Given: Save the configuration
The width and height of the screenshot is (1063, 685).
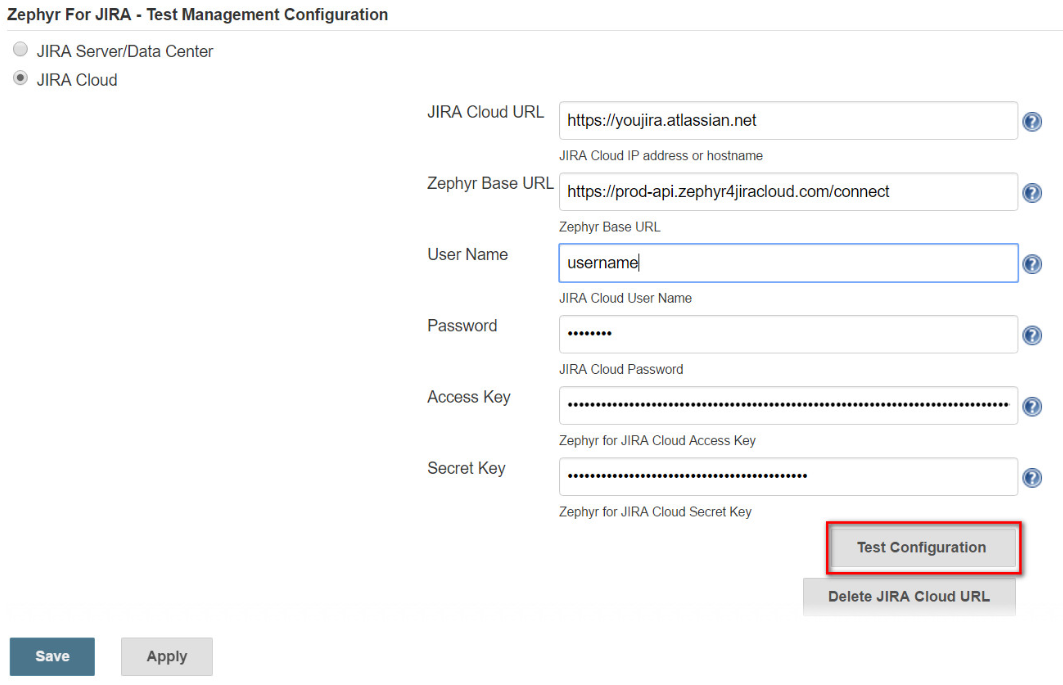Looking at the screenshot, I should click(52, 657).
